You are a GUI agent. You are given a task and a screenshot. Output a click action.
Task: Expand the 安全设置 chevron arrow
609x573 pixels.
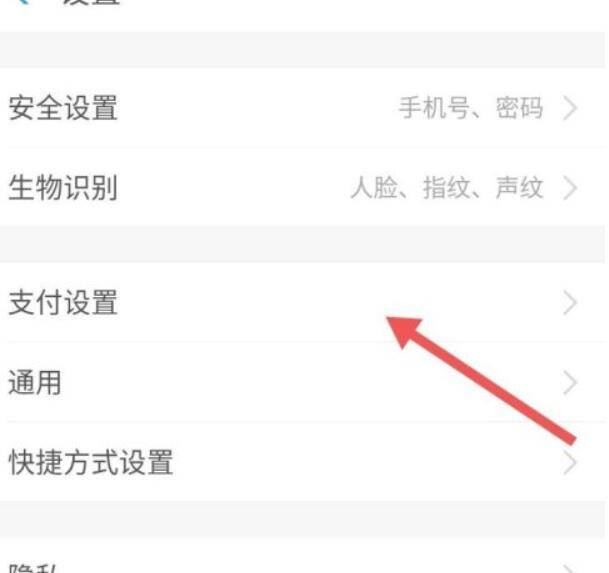click(570, 108)
